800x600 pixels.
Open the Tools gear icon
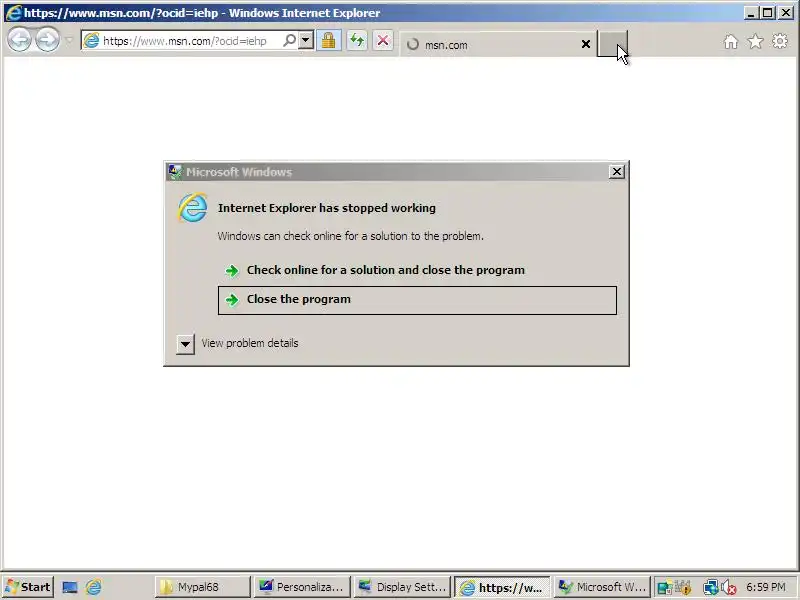pos(780,41)
